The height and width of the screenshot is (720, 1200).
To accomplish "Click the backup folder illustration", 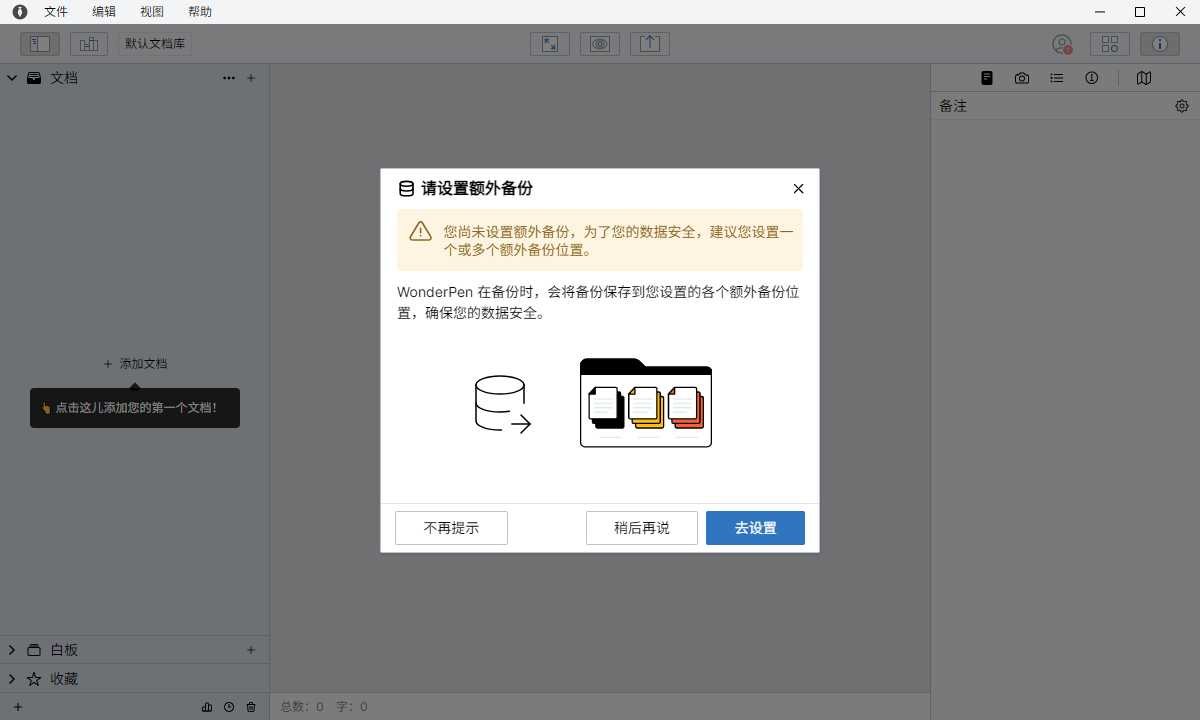I will click(x=646, y=402).
